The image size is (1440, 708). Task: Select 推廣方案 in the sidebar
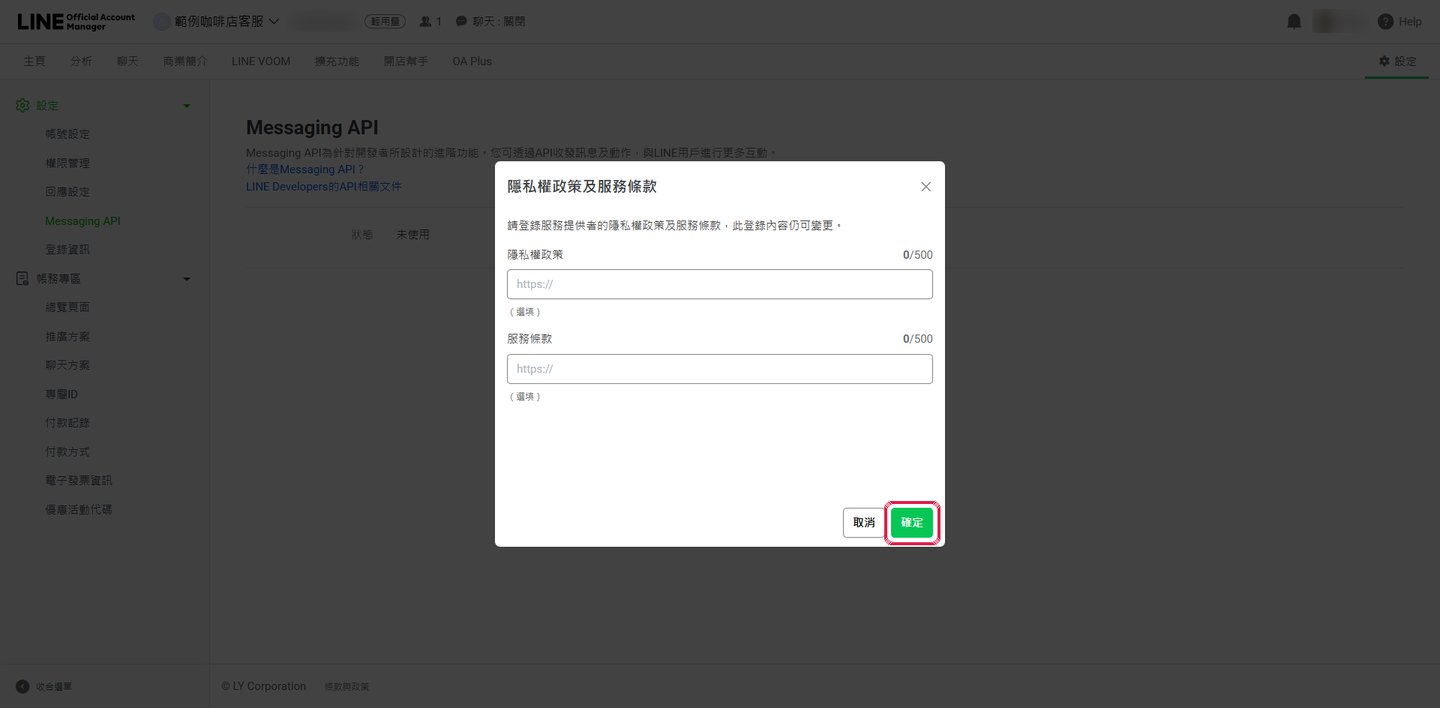(68, 336)
